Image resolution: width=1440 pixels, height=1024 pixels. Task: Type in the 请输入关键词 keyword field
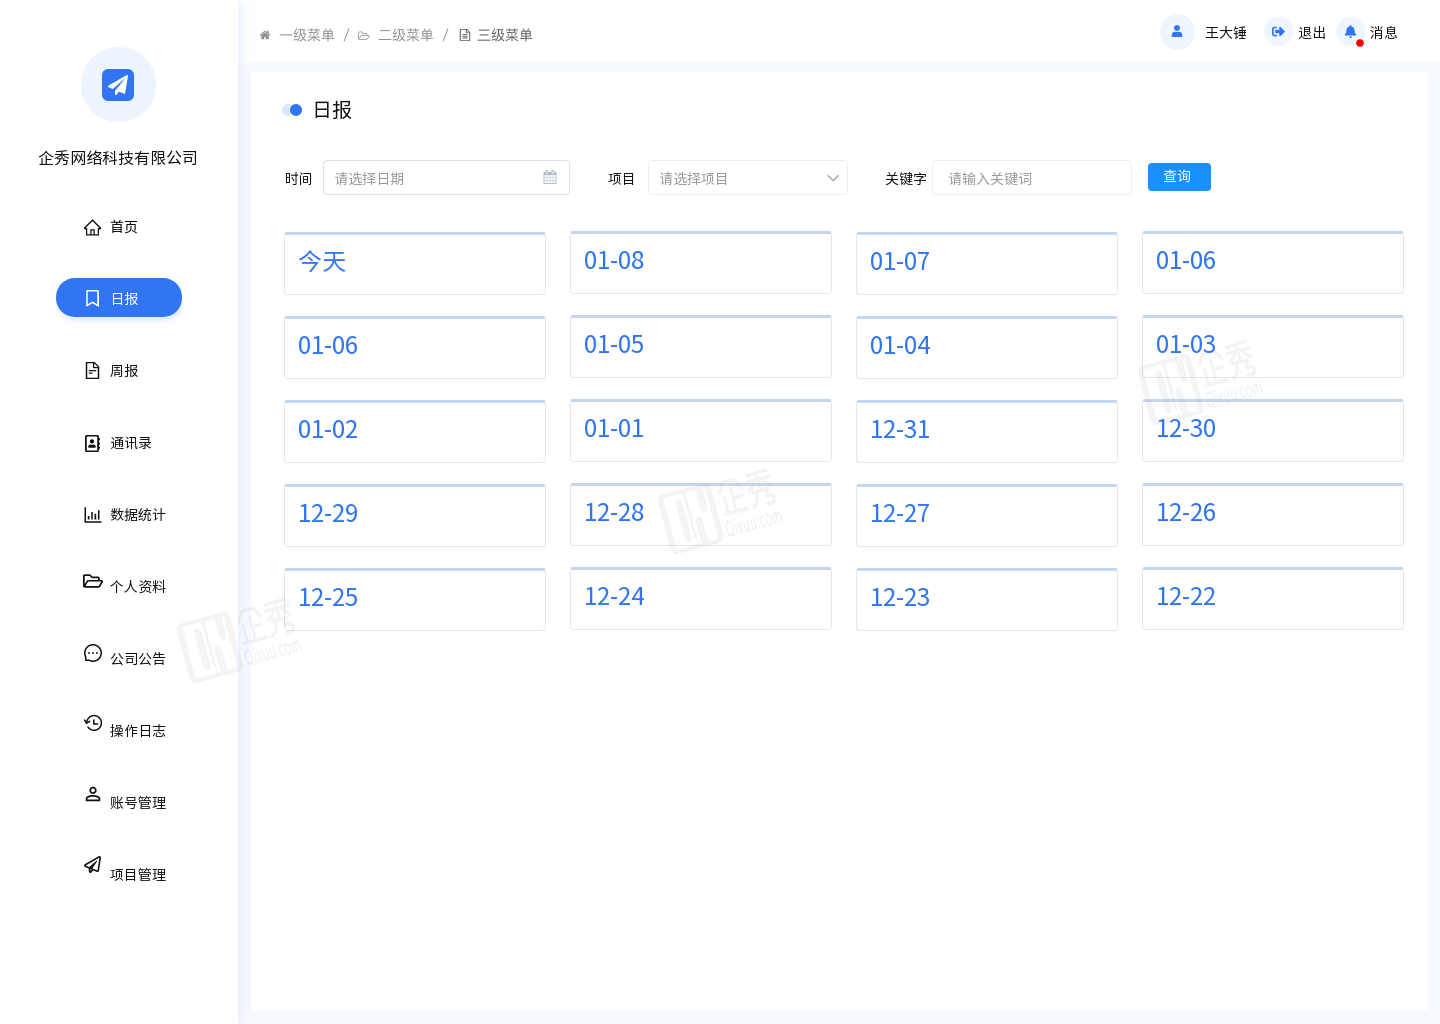pos(1031,178)
